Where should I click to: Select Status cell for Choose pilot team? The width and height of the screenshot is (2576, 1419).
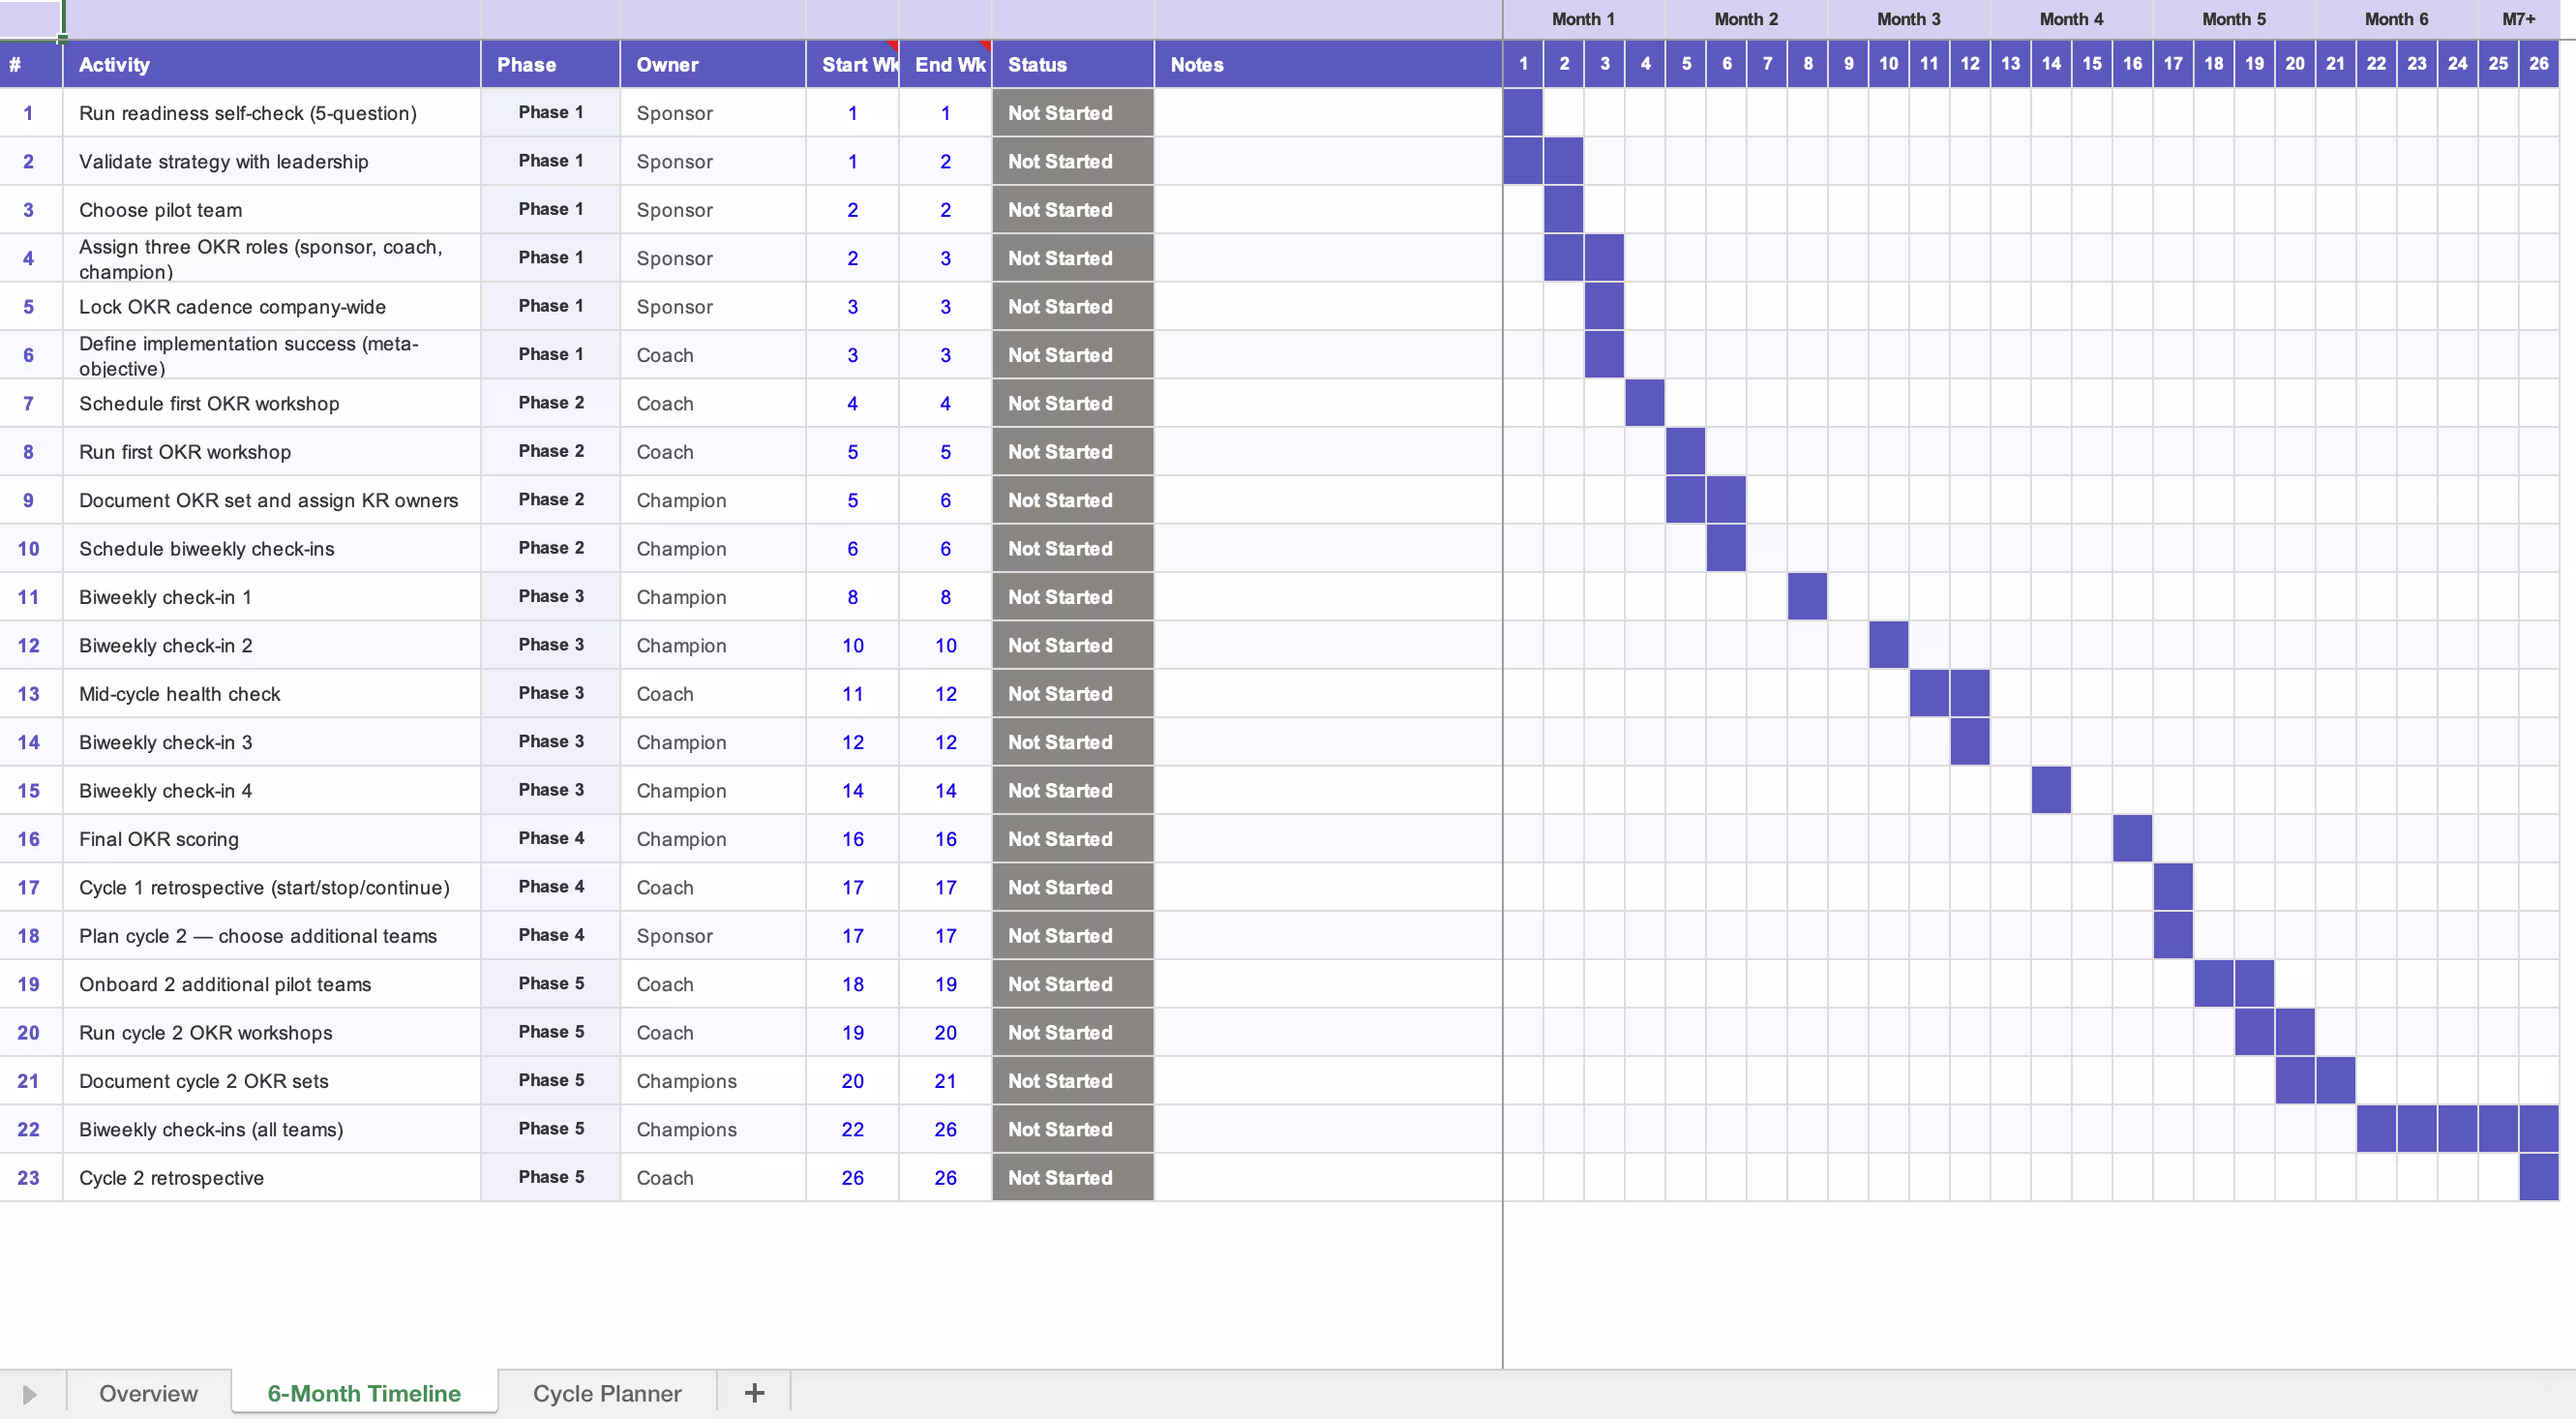click(1073, 210)
